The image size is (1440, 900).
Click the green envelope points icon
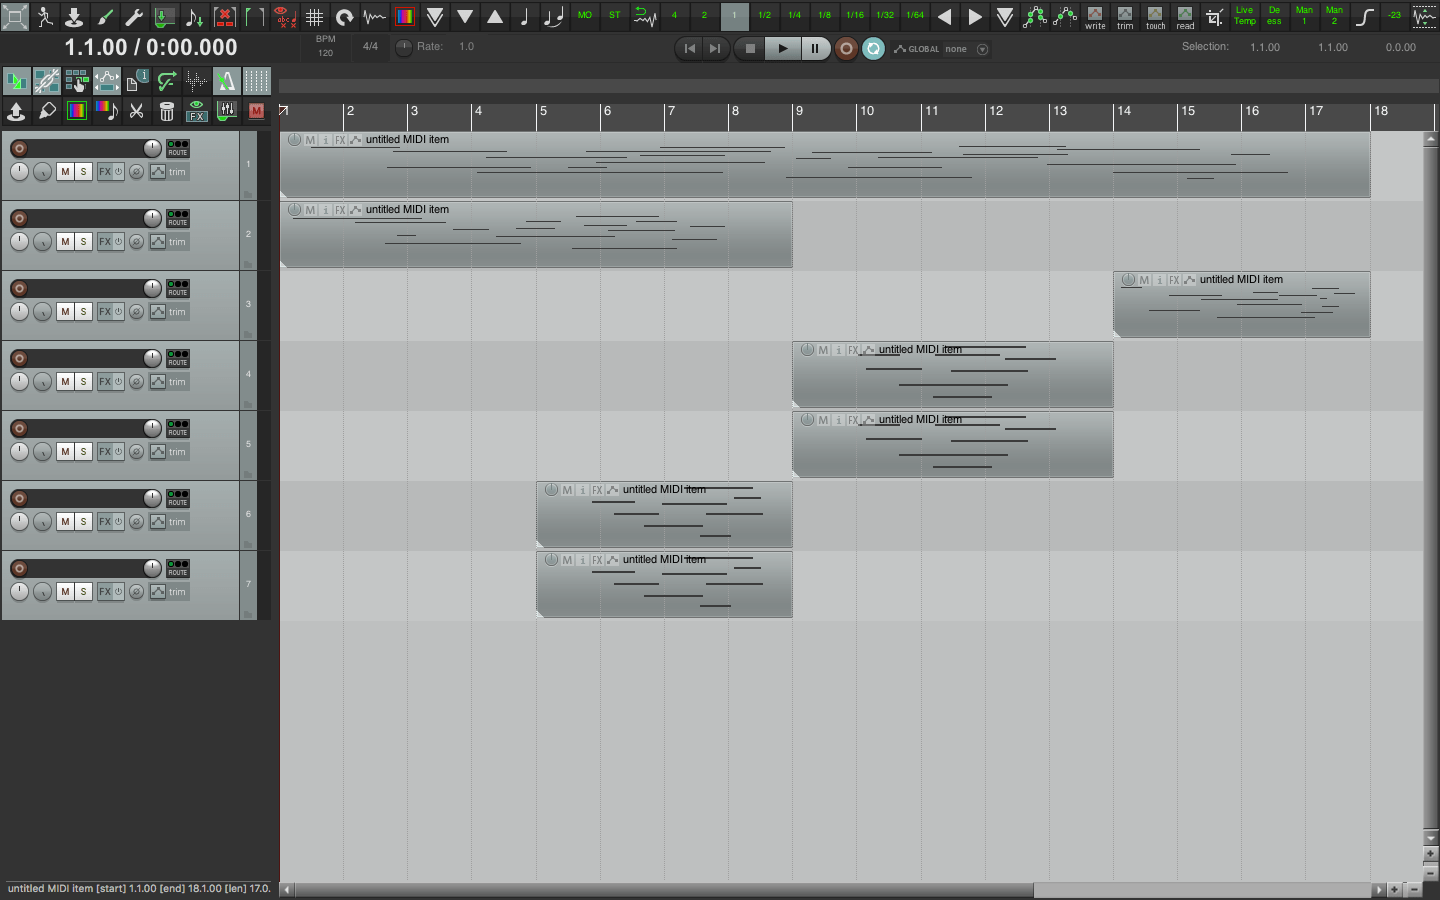click(1035, 16)
